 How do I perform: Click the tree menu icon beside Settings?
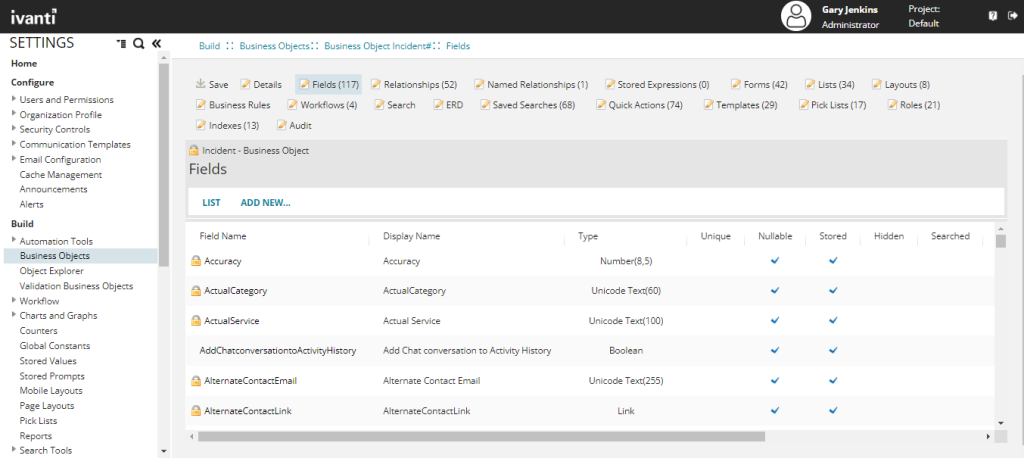pos(121,44)
